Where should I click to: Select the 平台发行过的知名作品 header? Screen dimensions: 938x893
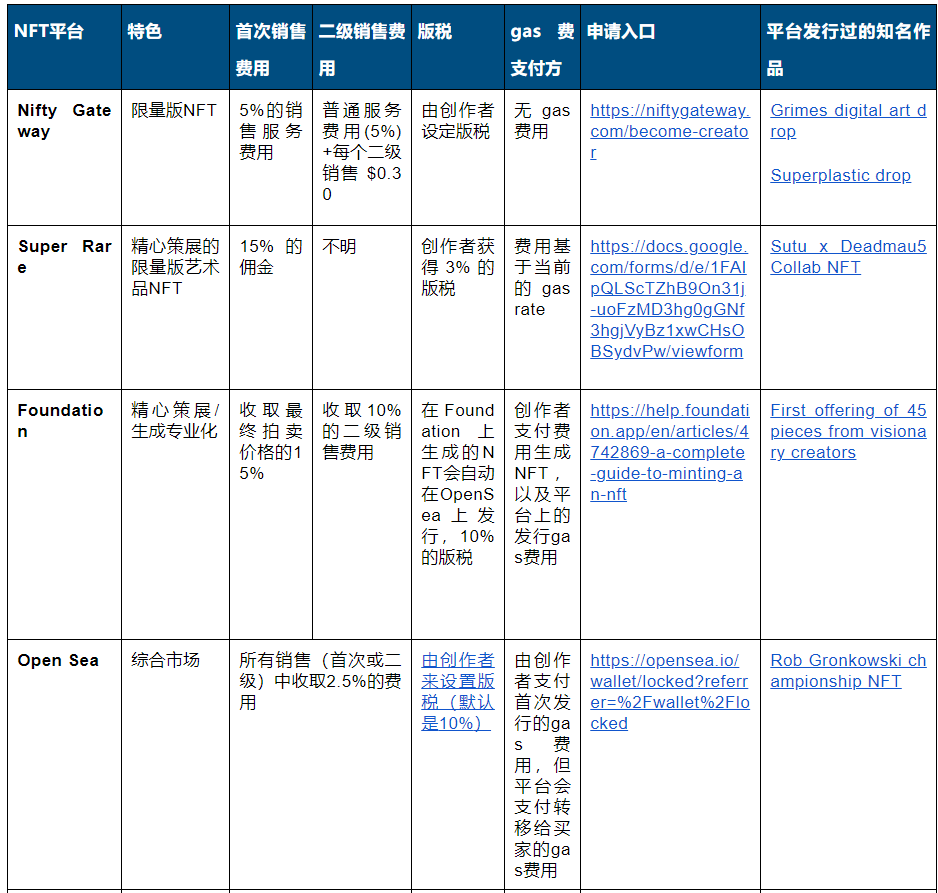[x=848, y=47]
